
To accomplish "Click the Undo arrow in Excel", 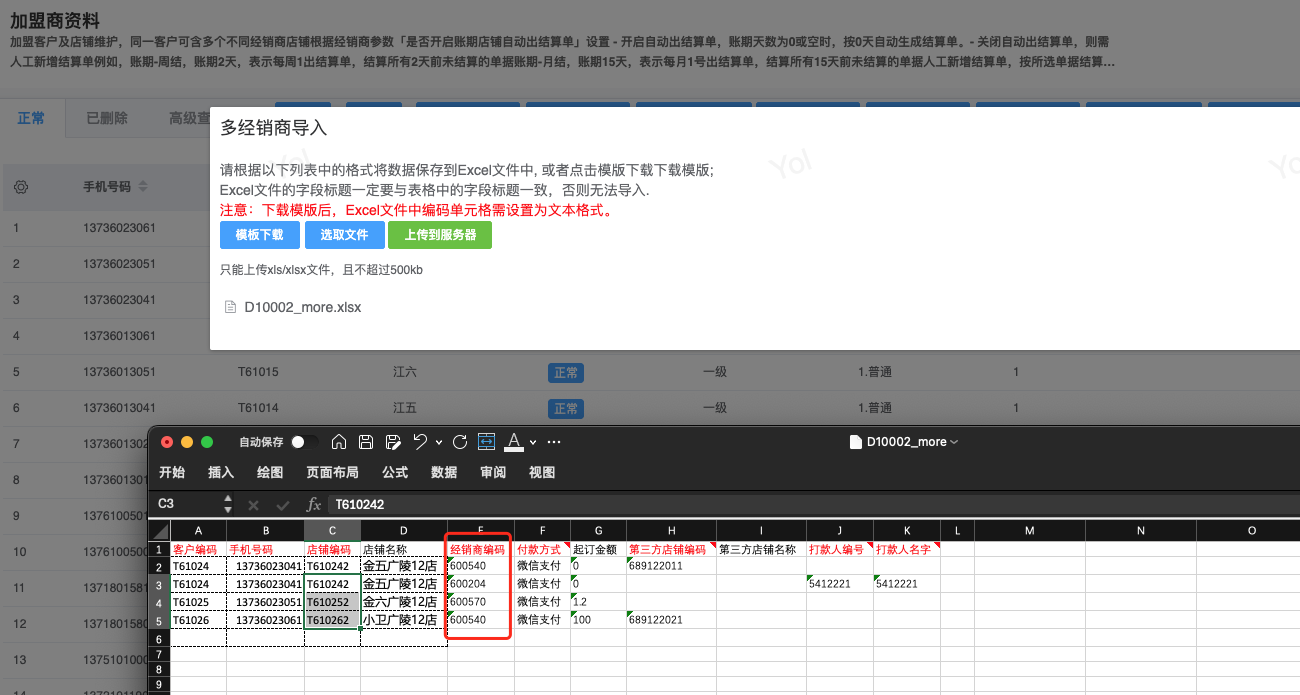I will pyautogui.click(x=420, y=442).
